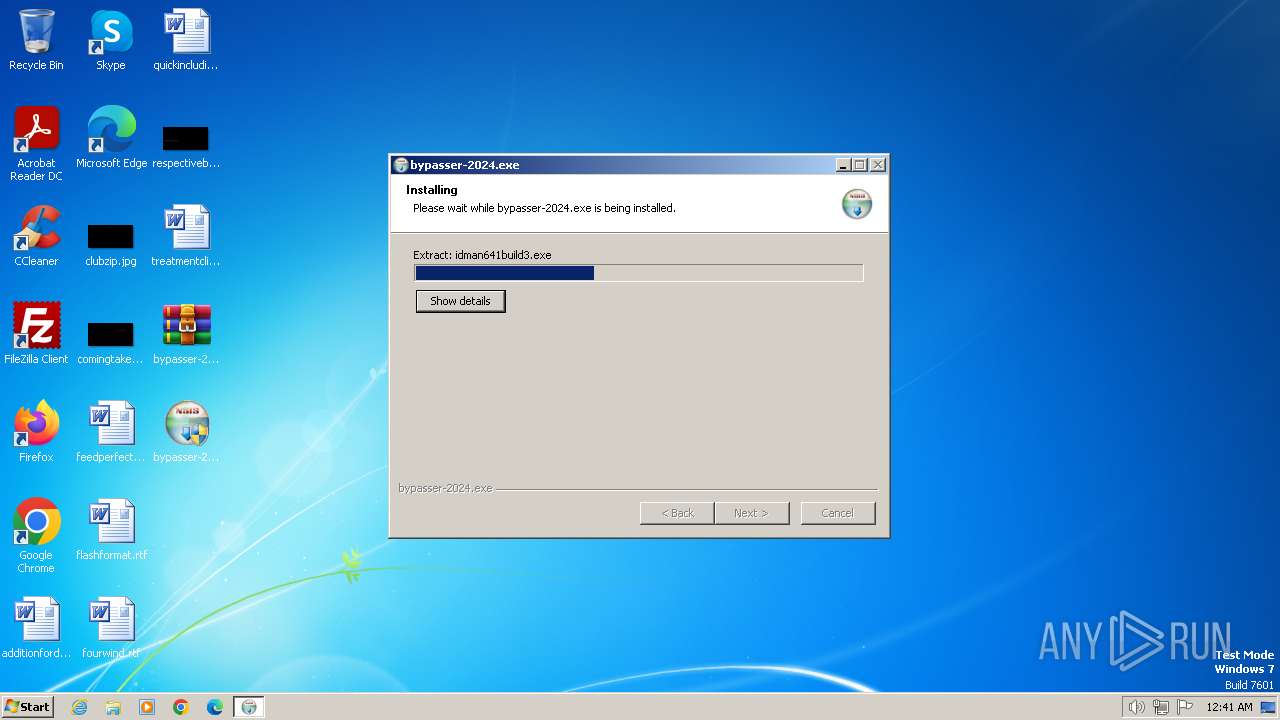Click the installation progress bar
The image size is (1280, 720).
point(639,273)
